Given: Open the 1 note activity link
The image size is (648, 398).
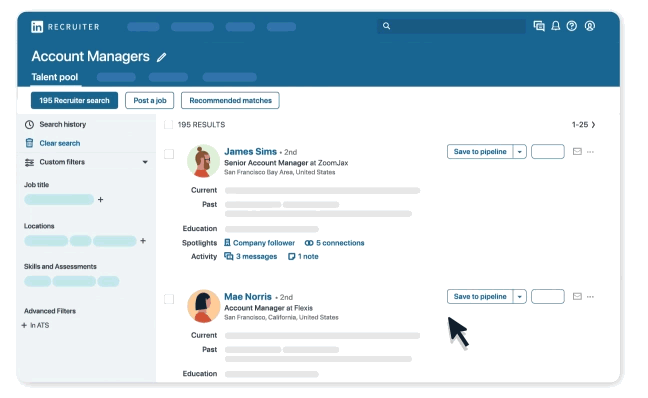Looking at the screenshot, I should 303,256.
